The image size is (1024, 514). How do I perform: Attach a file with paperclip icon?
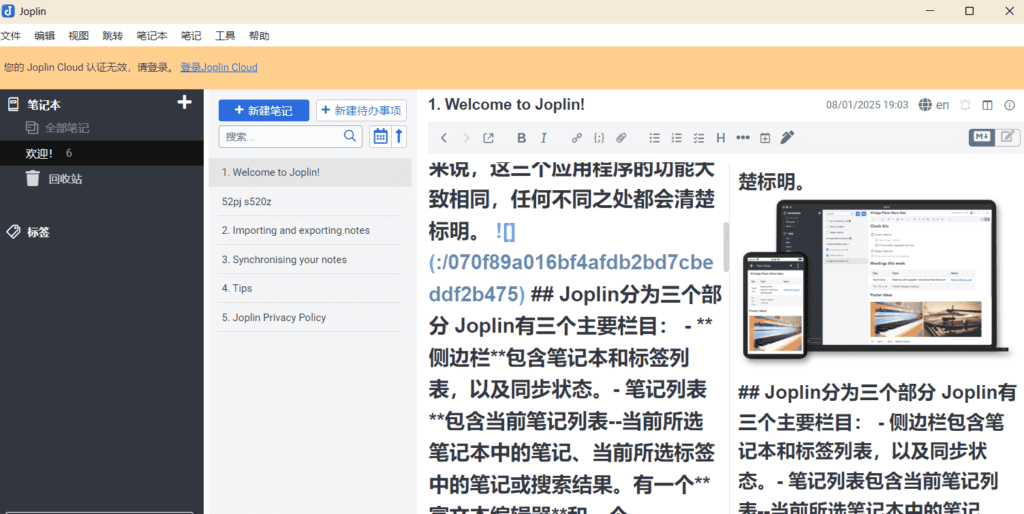621,138
